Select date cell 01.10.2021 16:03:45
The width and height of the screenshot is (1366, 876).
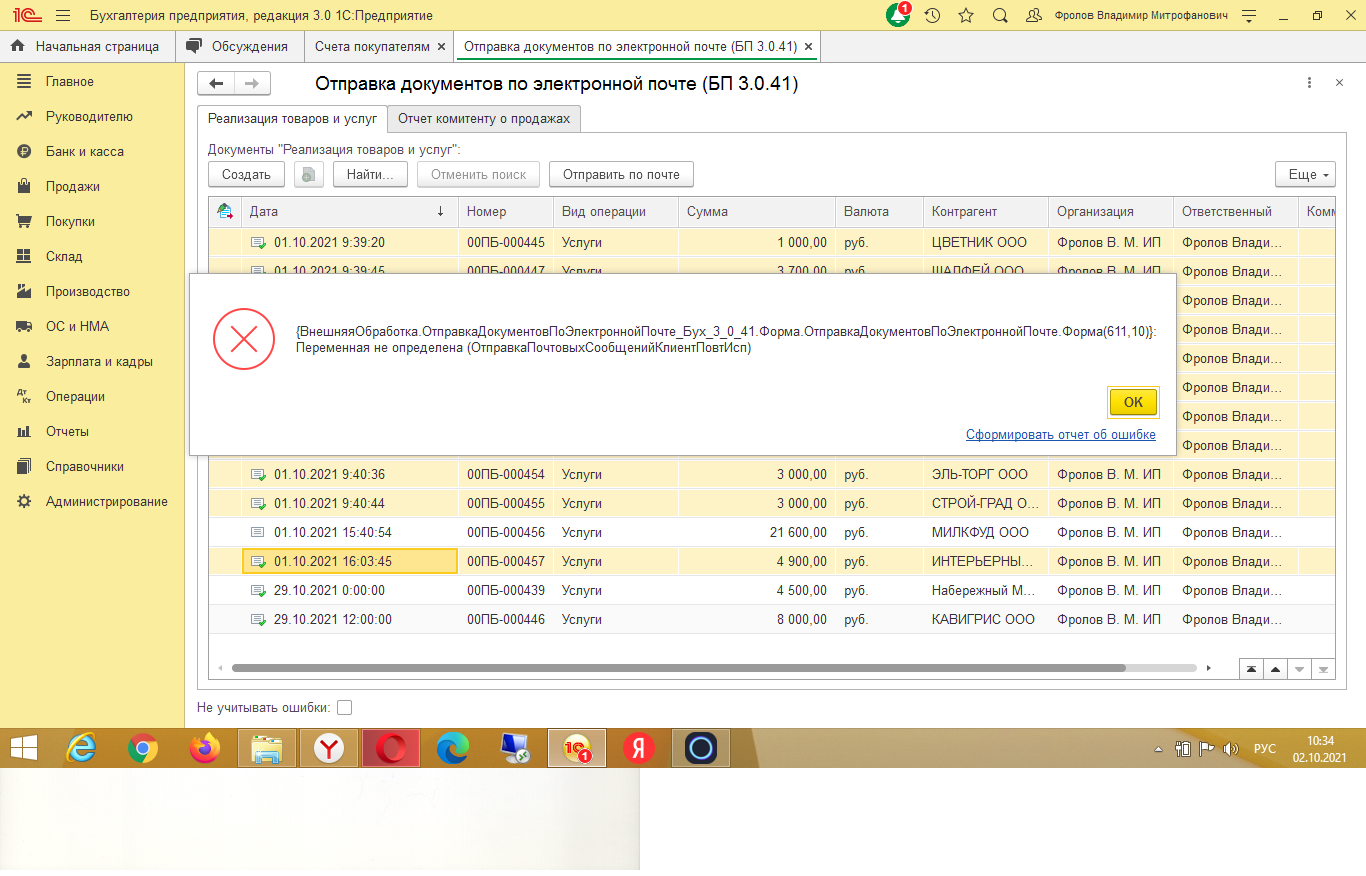pyautogui.click(x=350, y=561)
